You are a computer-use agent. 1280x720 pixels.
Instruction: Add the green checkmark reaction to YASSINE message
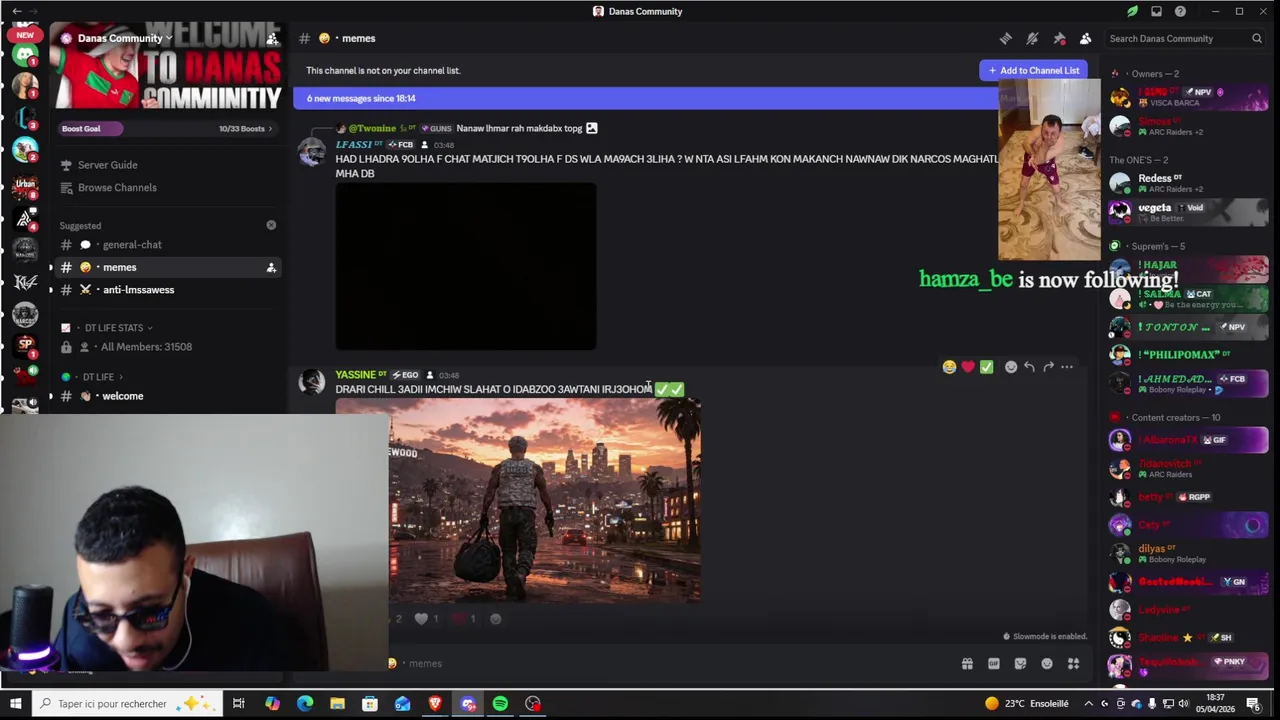pos(987,367)
